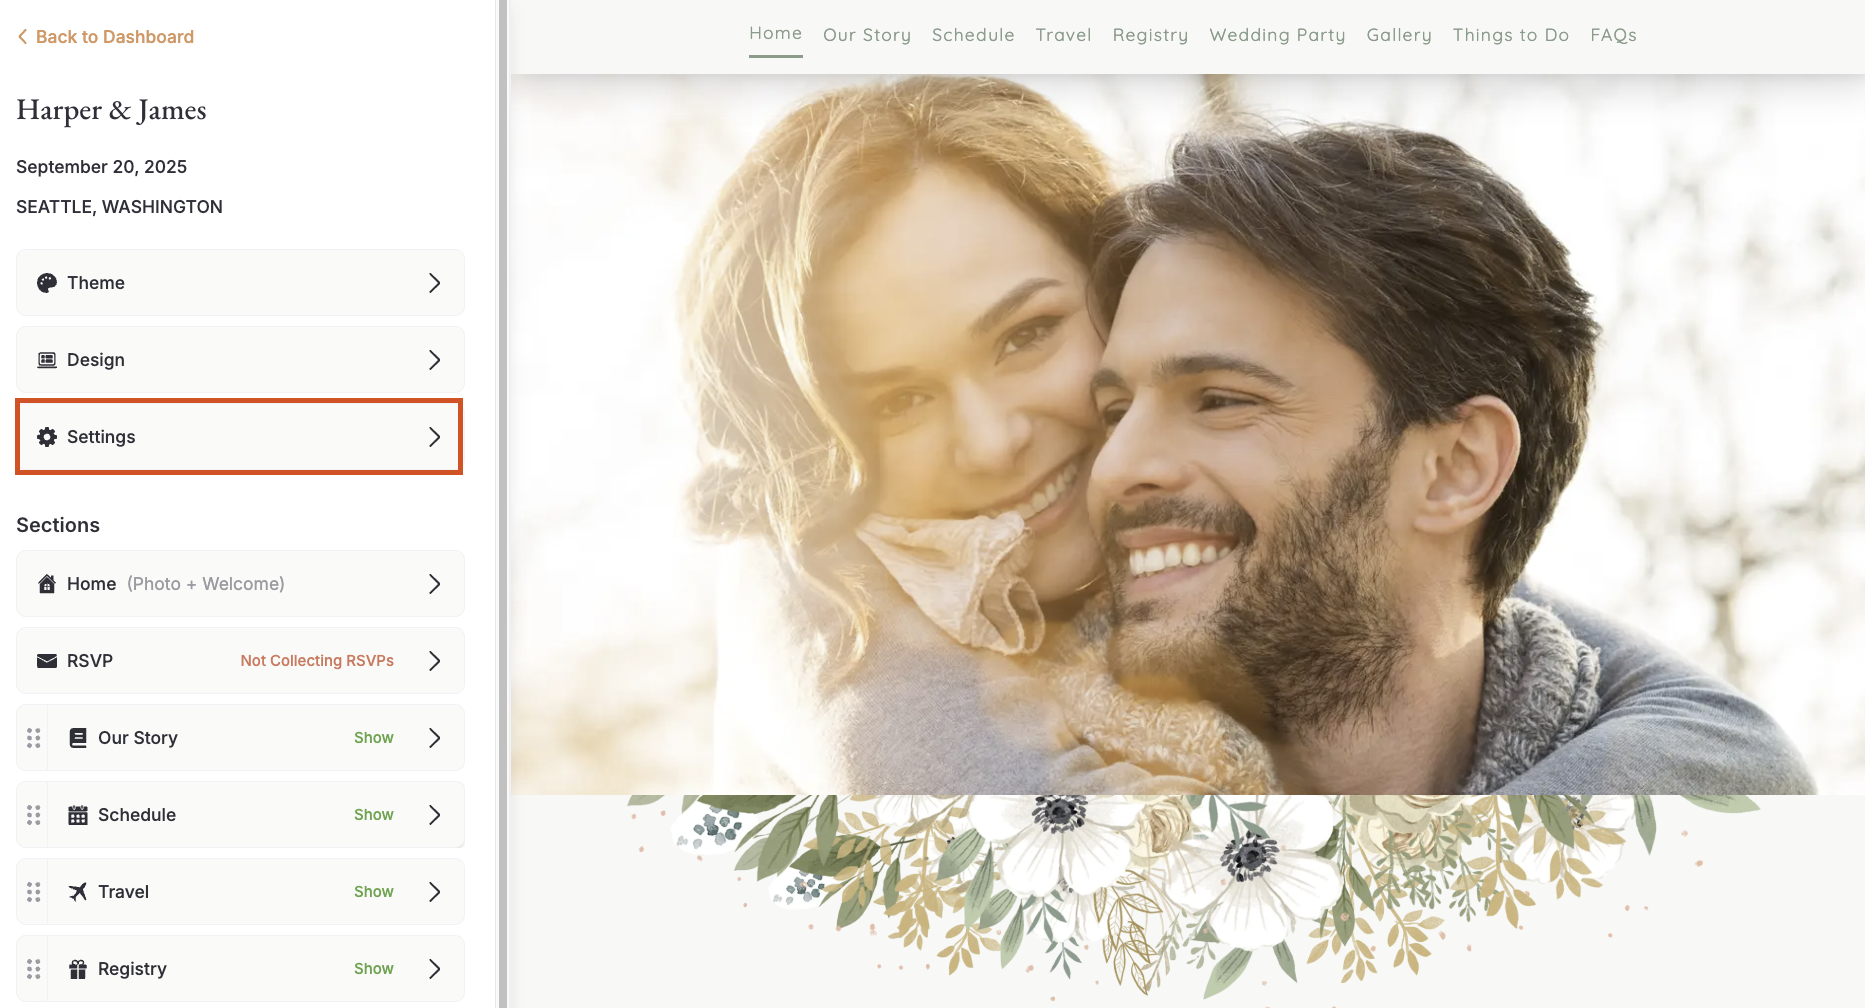
Task: Grab the Our Story drag handle
Action: pos(34,738)
